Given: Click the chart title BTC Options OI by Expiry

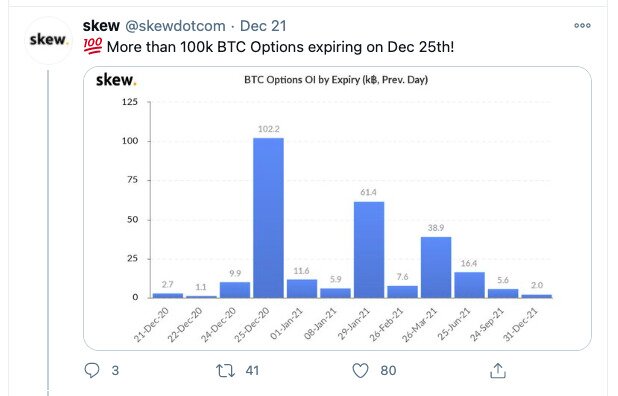Looking at the screenshot, I should [336, 80].
